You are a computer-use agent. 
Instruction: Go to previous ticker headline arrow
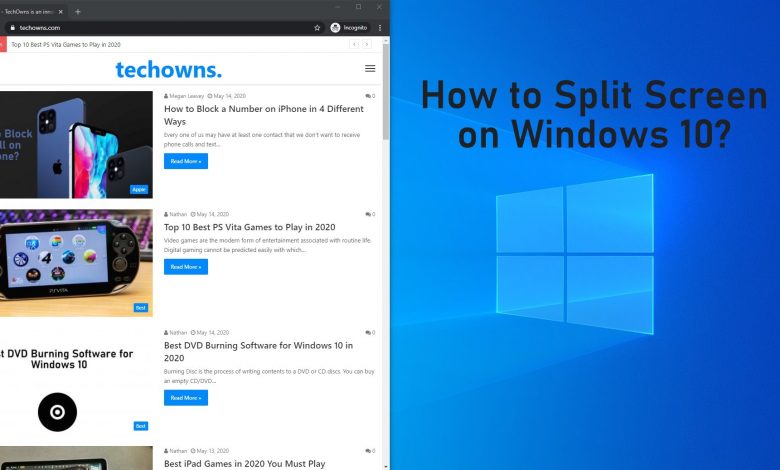354,44
